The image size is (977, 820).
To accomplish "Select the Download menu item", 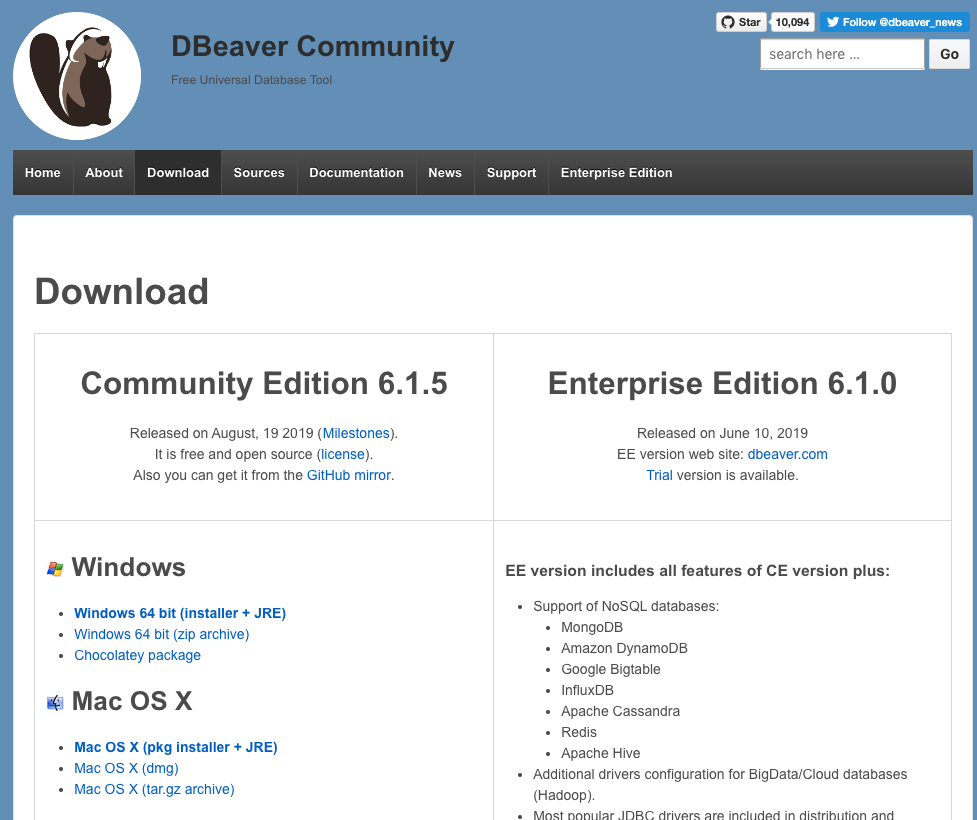I will coord(178,173).
